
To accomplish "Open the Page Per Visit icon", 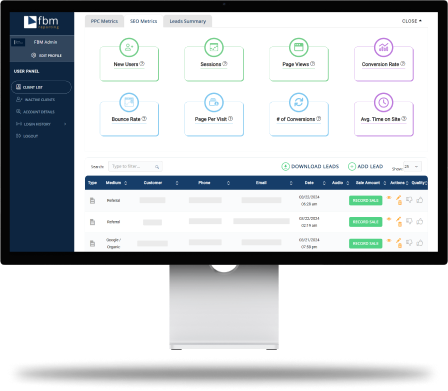I will point(214,102).
